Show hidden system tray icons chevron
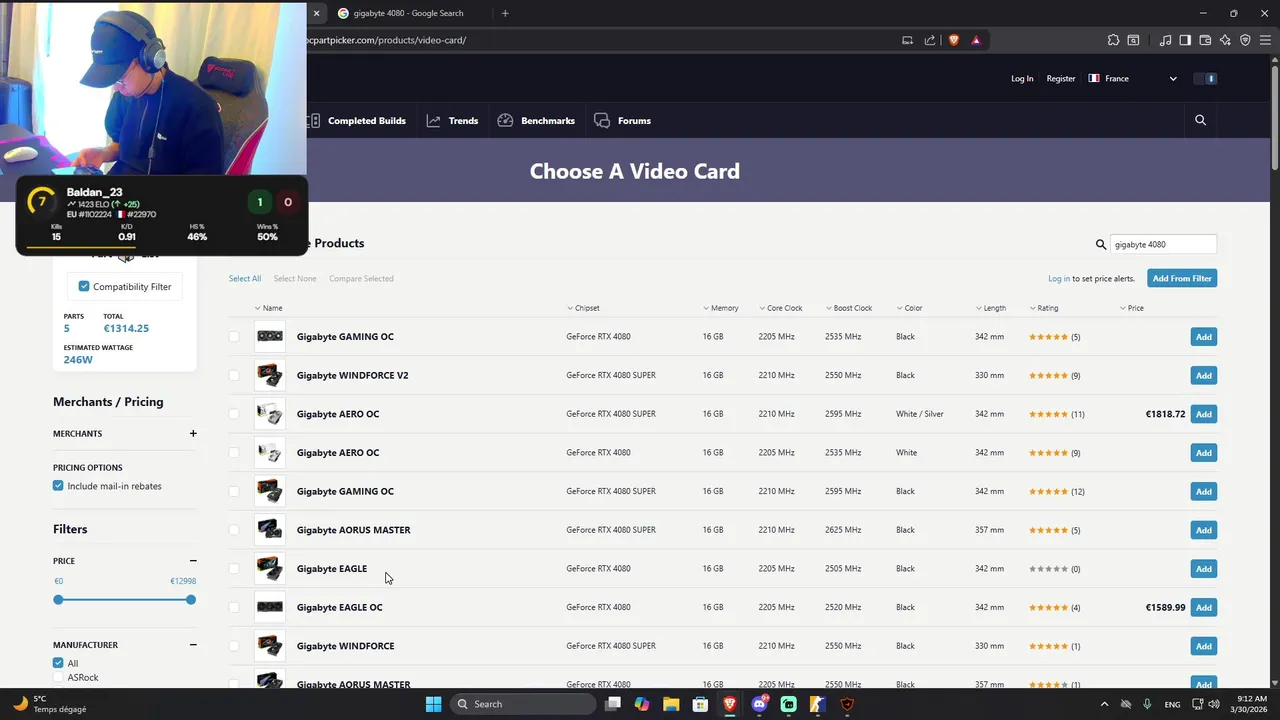This screenshot has height=720, width=1280. click(1104, 704)
